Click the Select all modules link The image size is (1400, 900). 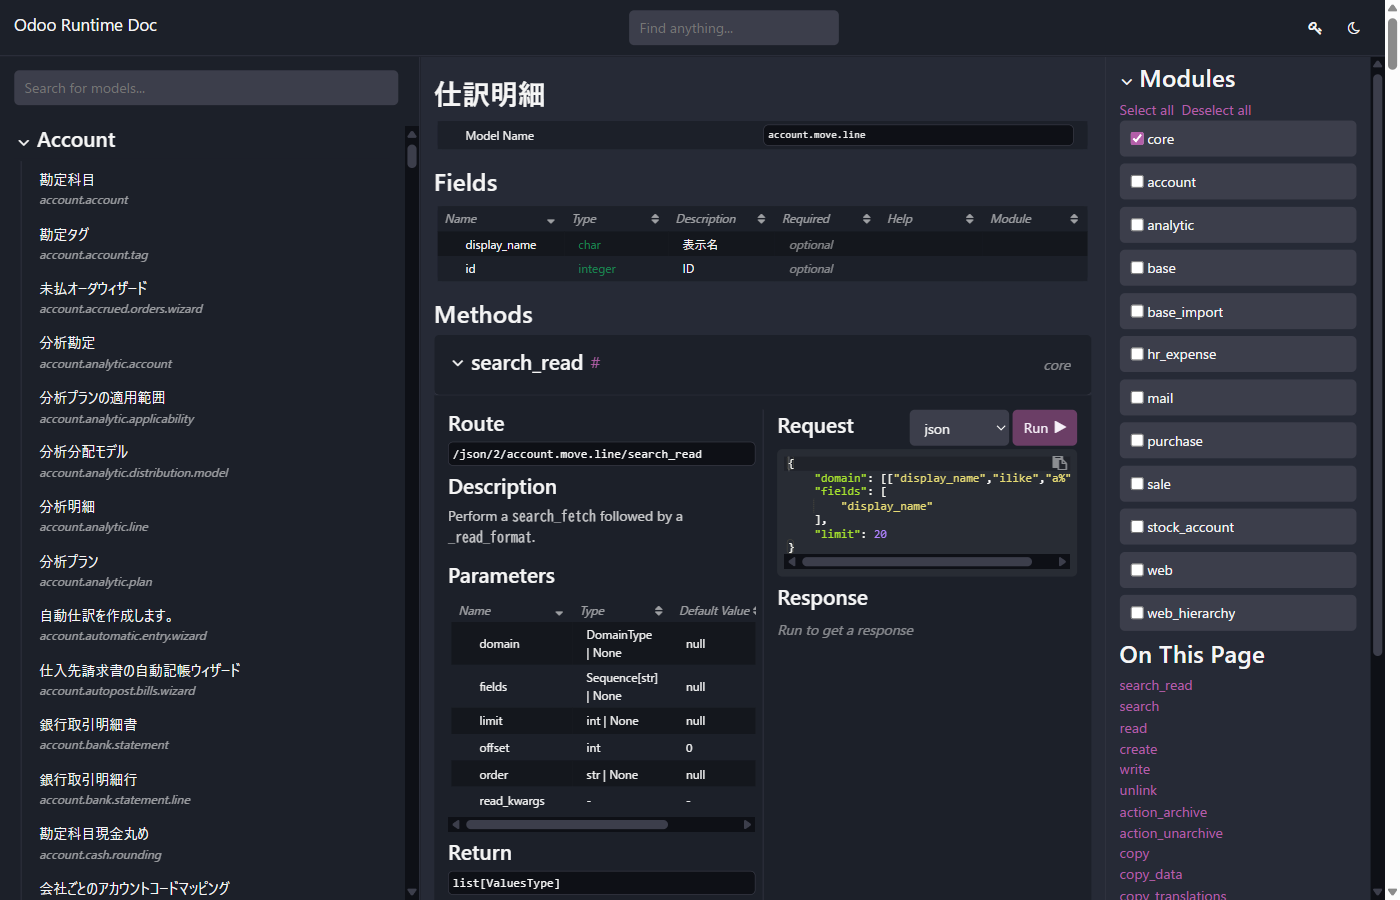[1146, 110]
